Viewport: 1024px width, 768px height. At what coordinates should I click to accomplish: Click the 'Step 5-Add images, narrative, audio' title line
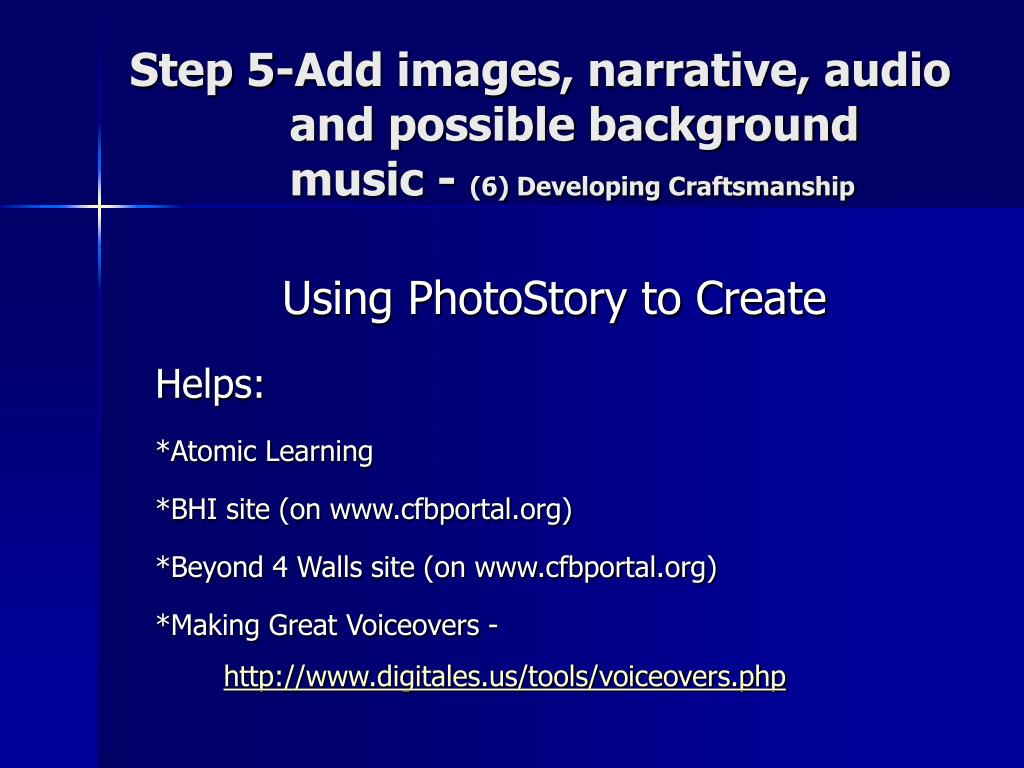tap(540, 71)
